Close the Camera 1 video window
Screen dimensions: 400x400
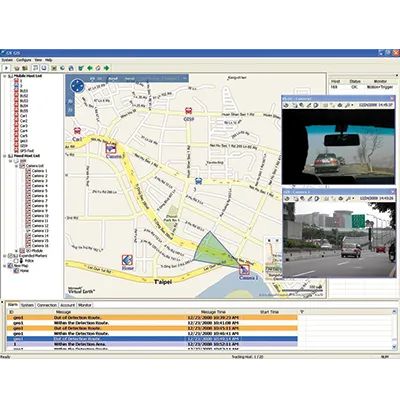(x=392, y=192)
